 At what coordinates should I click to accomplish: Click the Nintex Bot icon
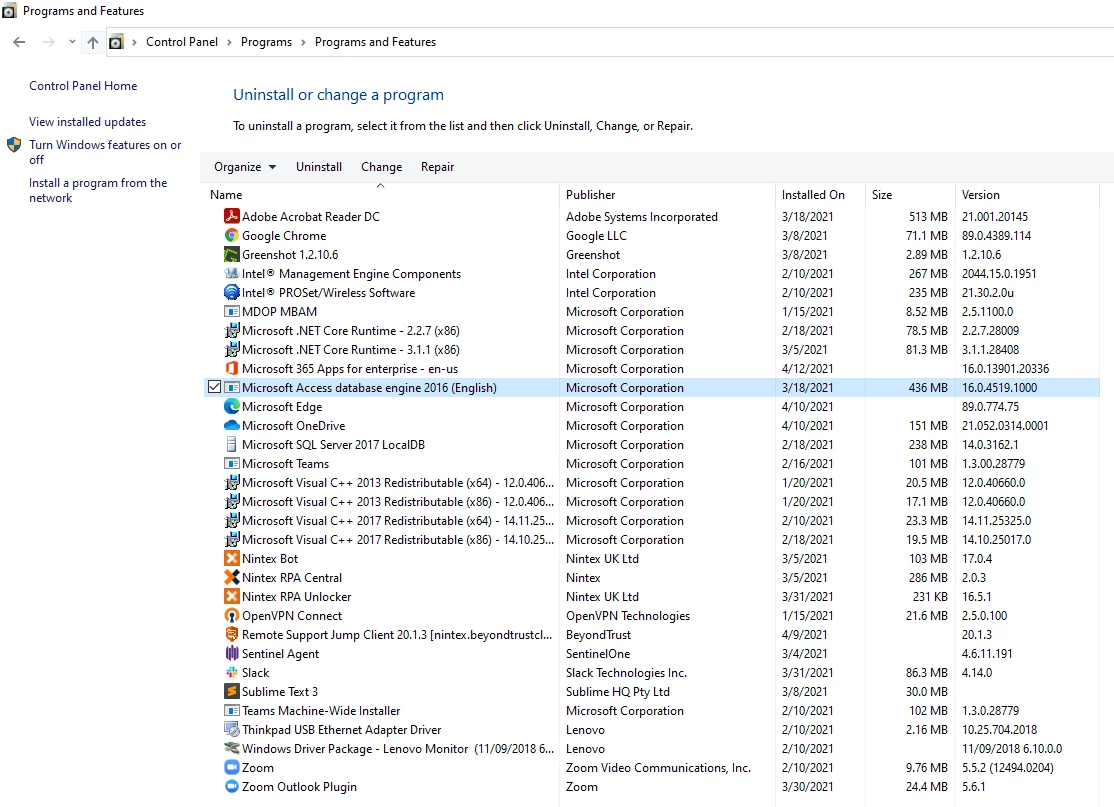[x=232, y=558]
